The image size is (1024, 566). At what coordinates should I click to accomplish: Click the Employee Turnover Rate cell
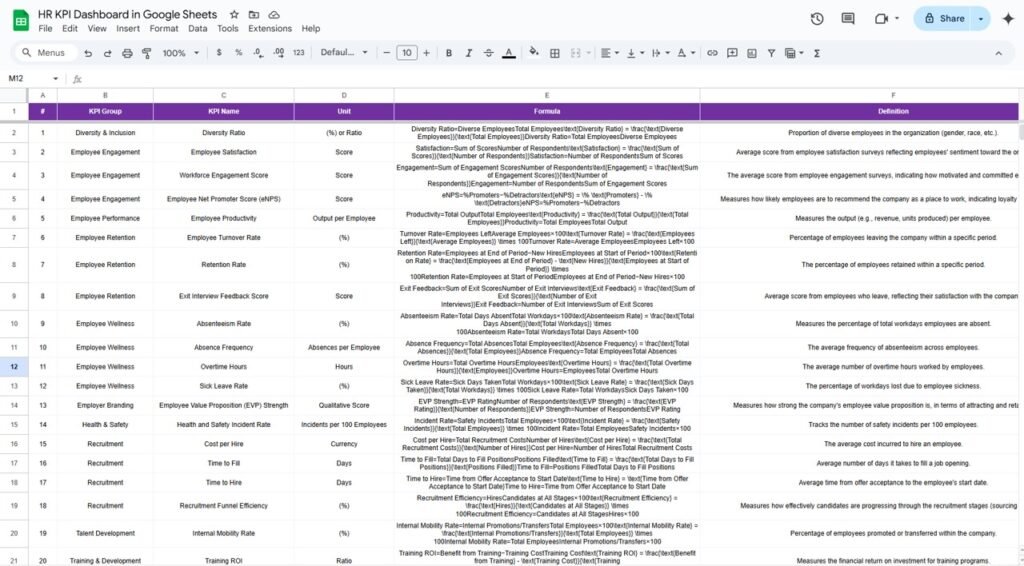point(223,238)
